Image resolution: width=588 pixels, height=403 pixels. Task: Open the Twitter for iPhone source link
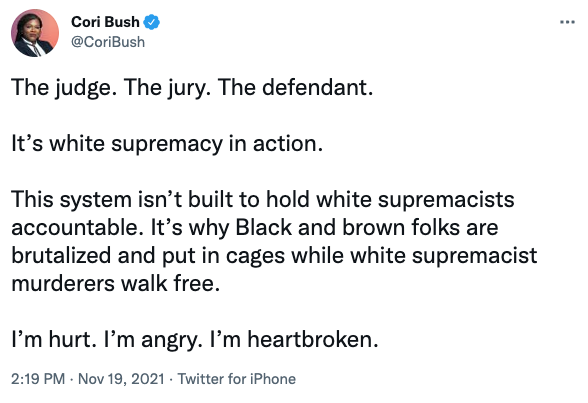pos(236,379)
